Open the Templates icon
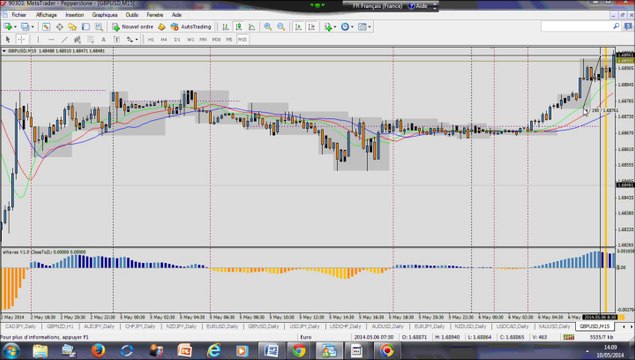 [362, 27]
